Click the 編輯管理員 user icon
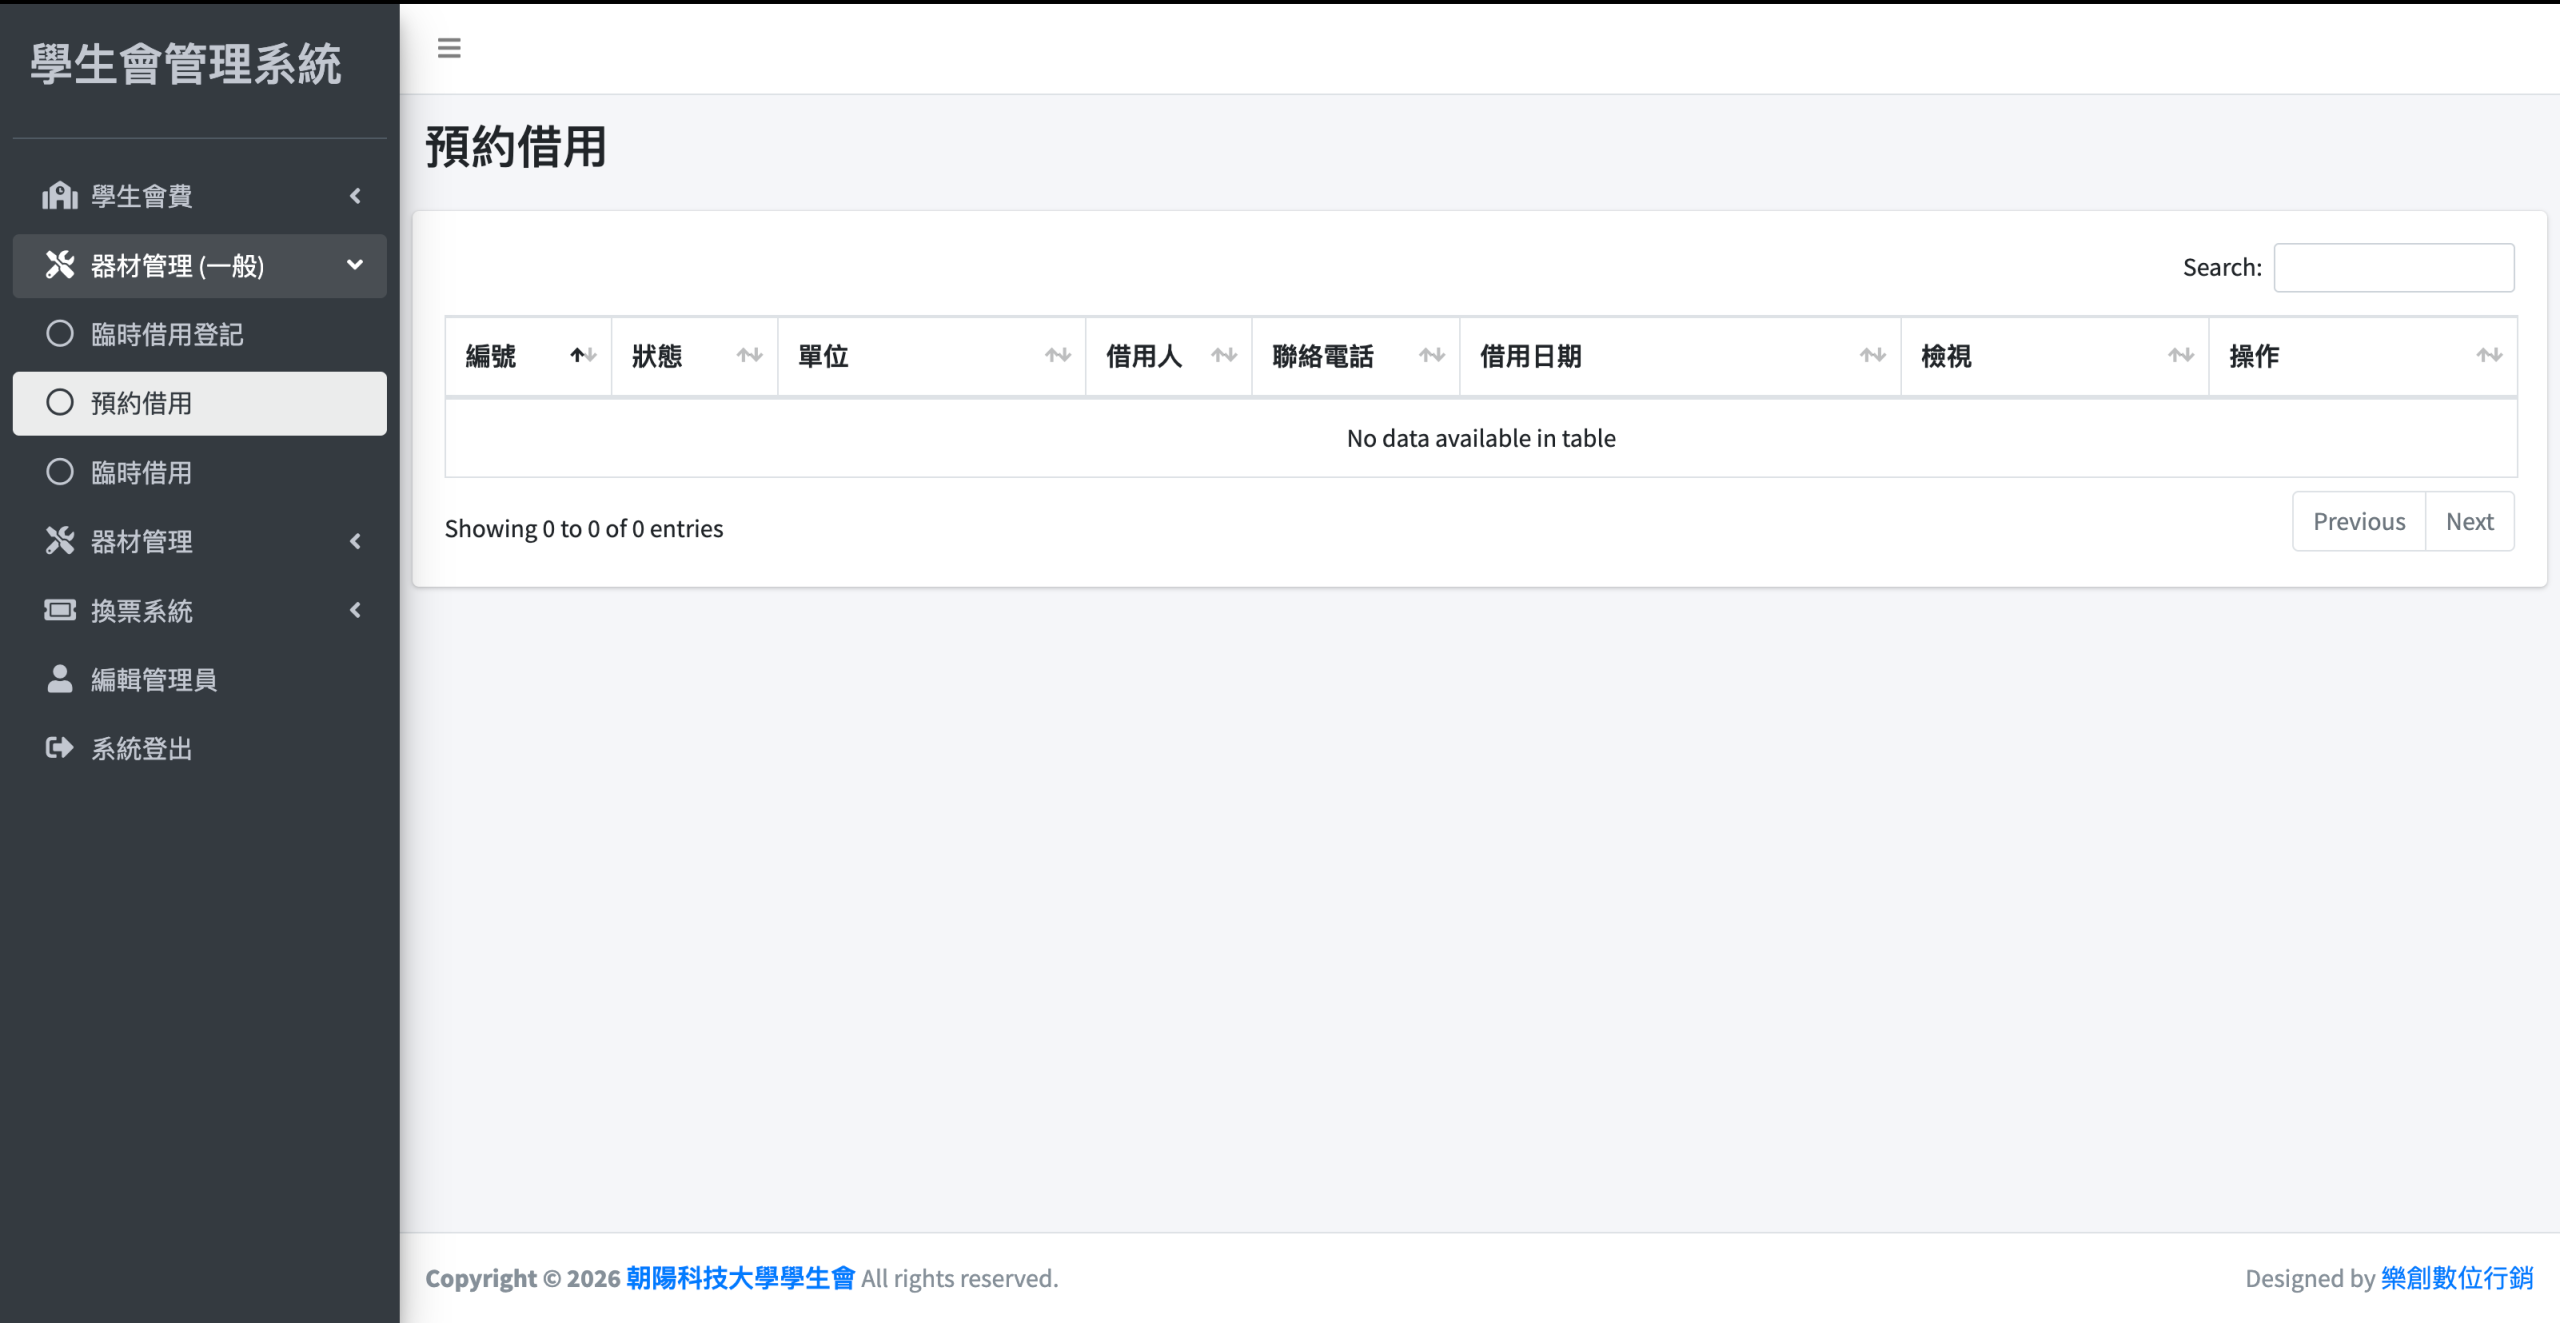Screen dimensions: 2560x1323 [60, 679]
